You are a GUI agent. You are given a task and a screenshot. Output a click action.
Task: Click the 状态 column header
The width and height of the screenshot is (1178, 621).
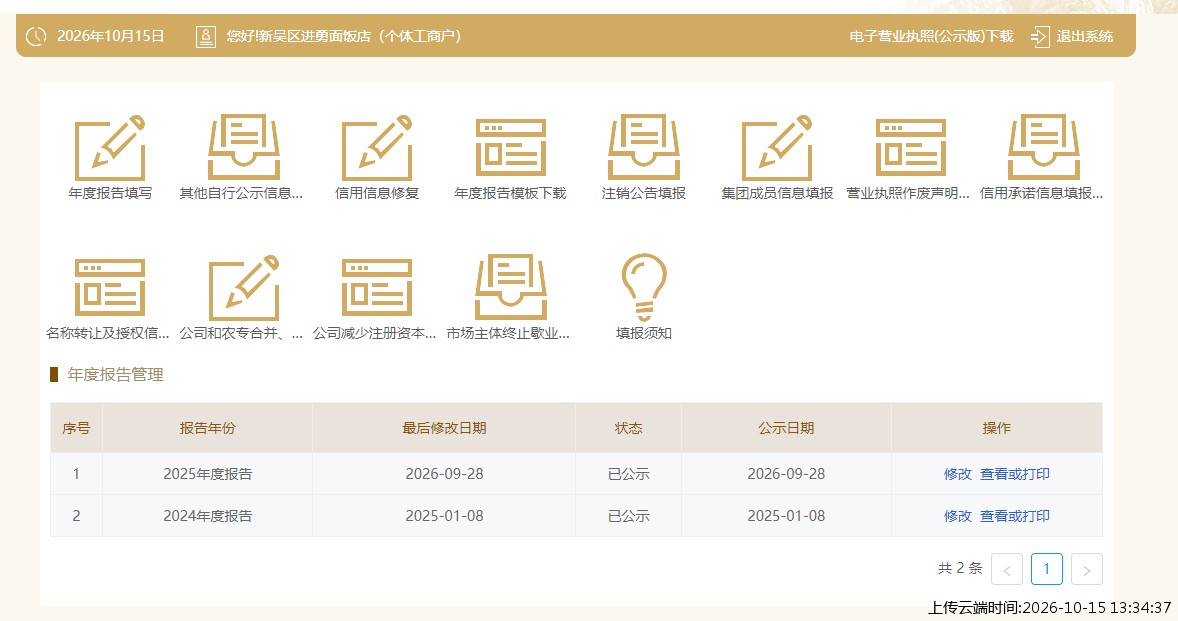[x=628, y=428]
